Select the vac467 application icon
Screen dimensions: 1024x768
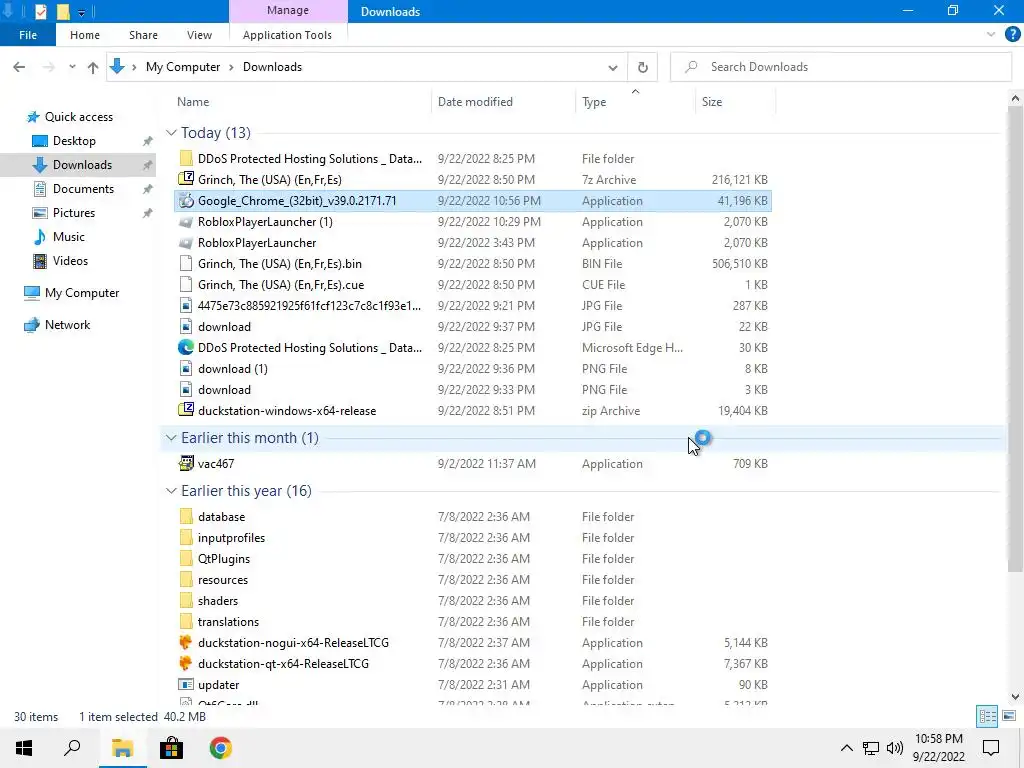(x=186, y=464)
